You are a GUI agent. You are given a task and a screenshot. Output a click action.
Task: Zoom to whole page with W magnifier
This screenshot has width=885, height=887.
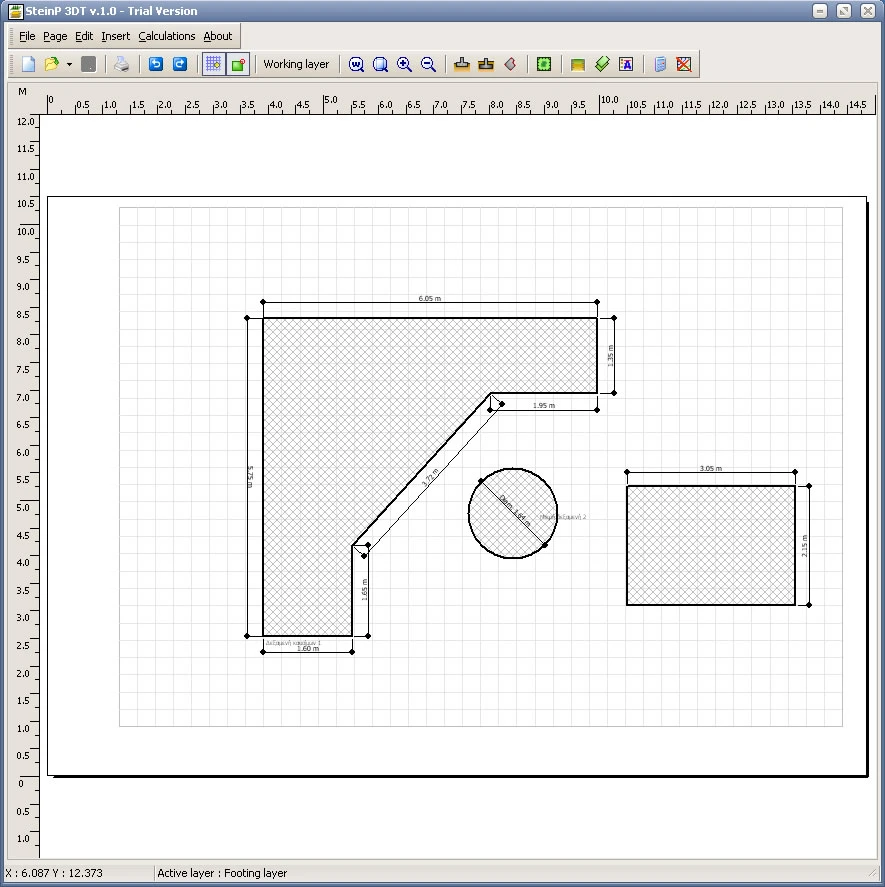356,64
